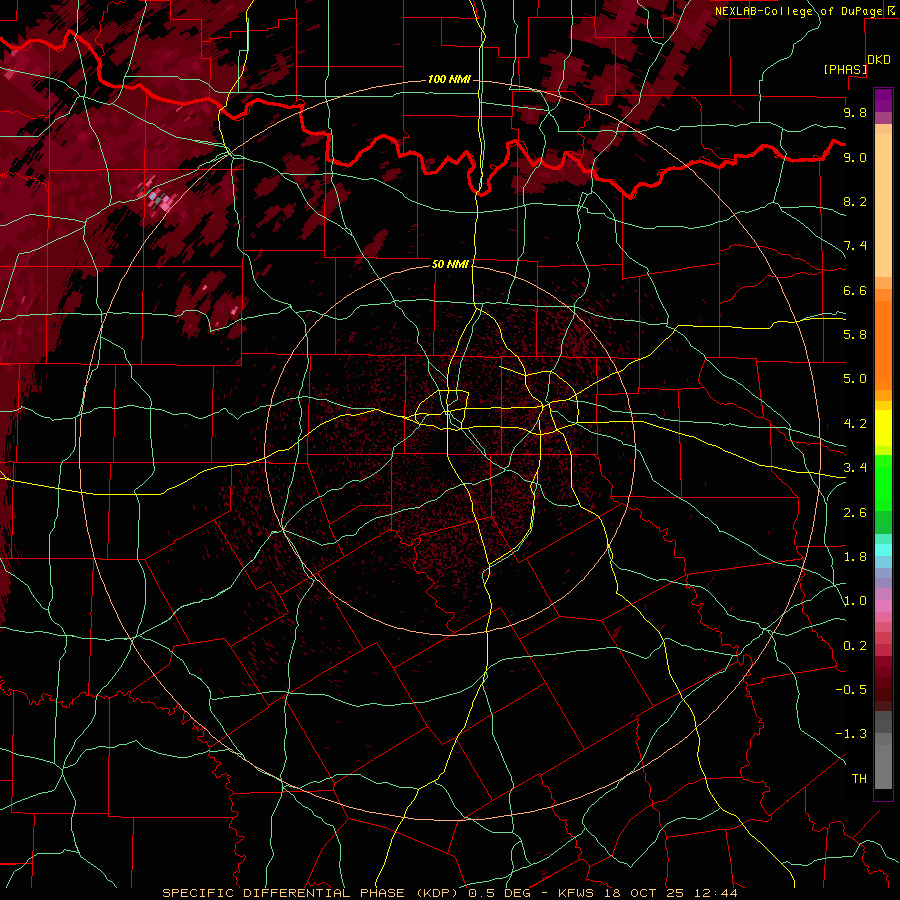This screenshot has width=900, height=900.
Task: Click the 4.2 scale value
Action: click(x=855, y=424)
